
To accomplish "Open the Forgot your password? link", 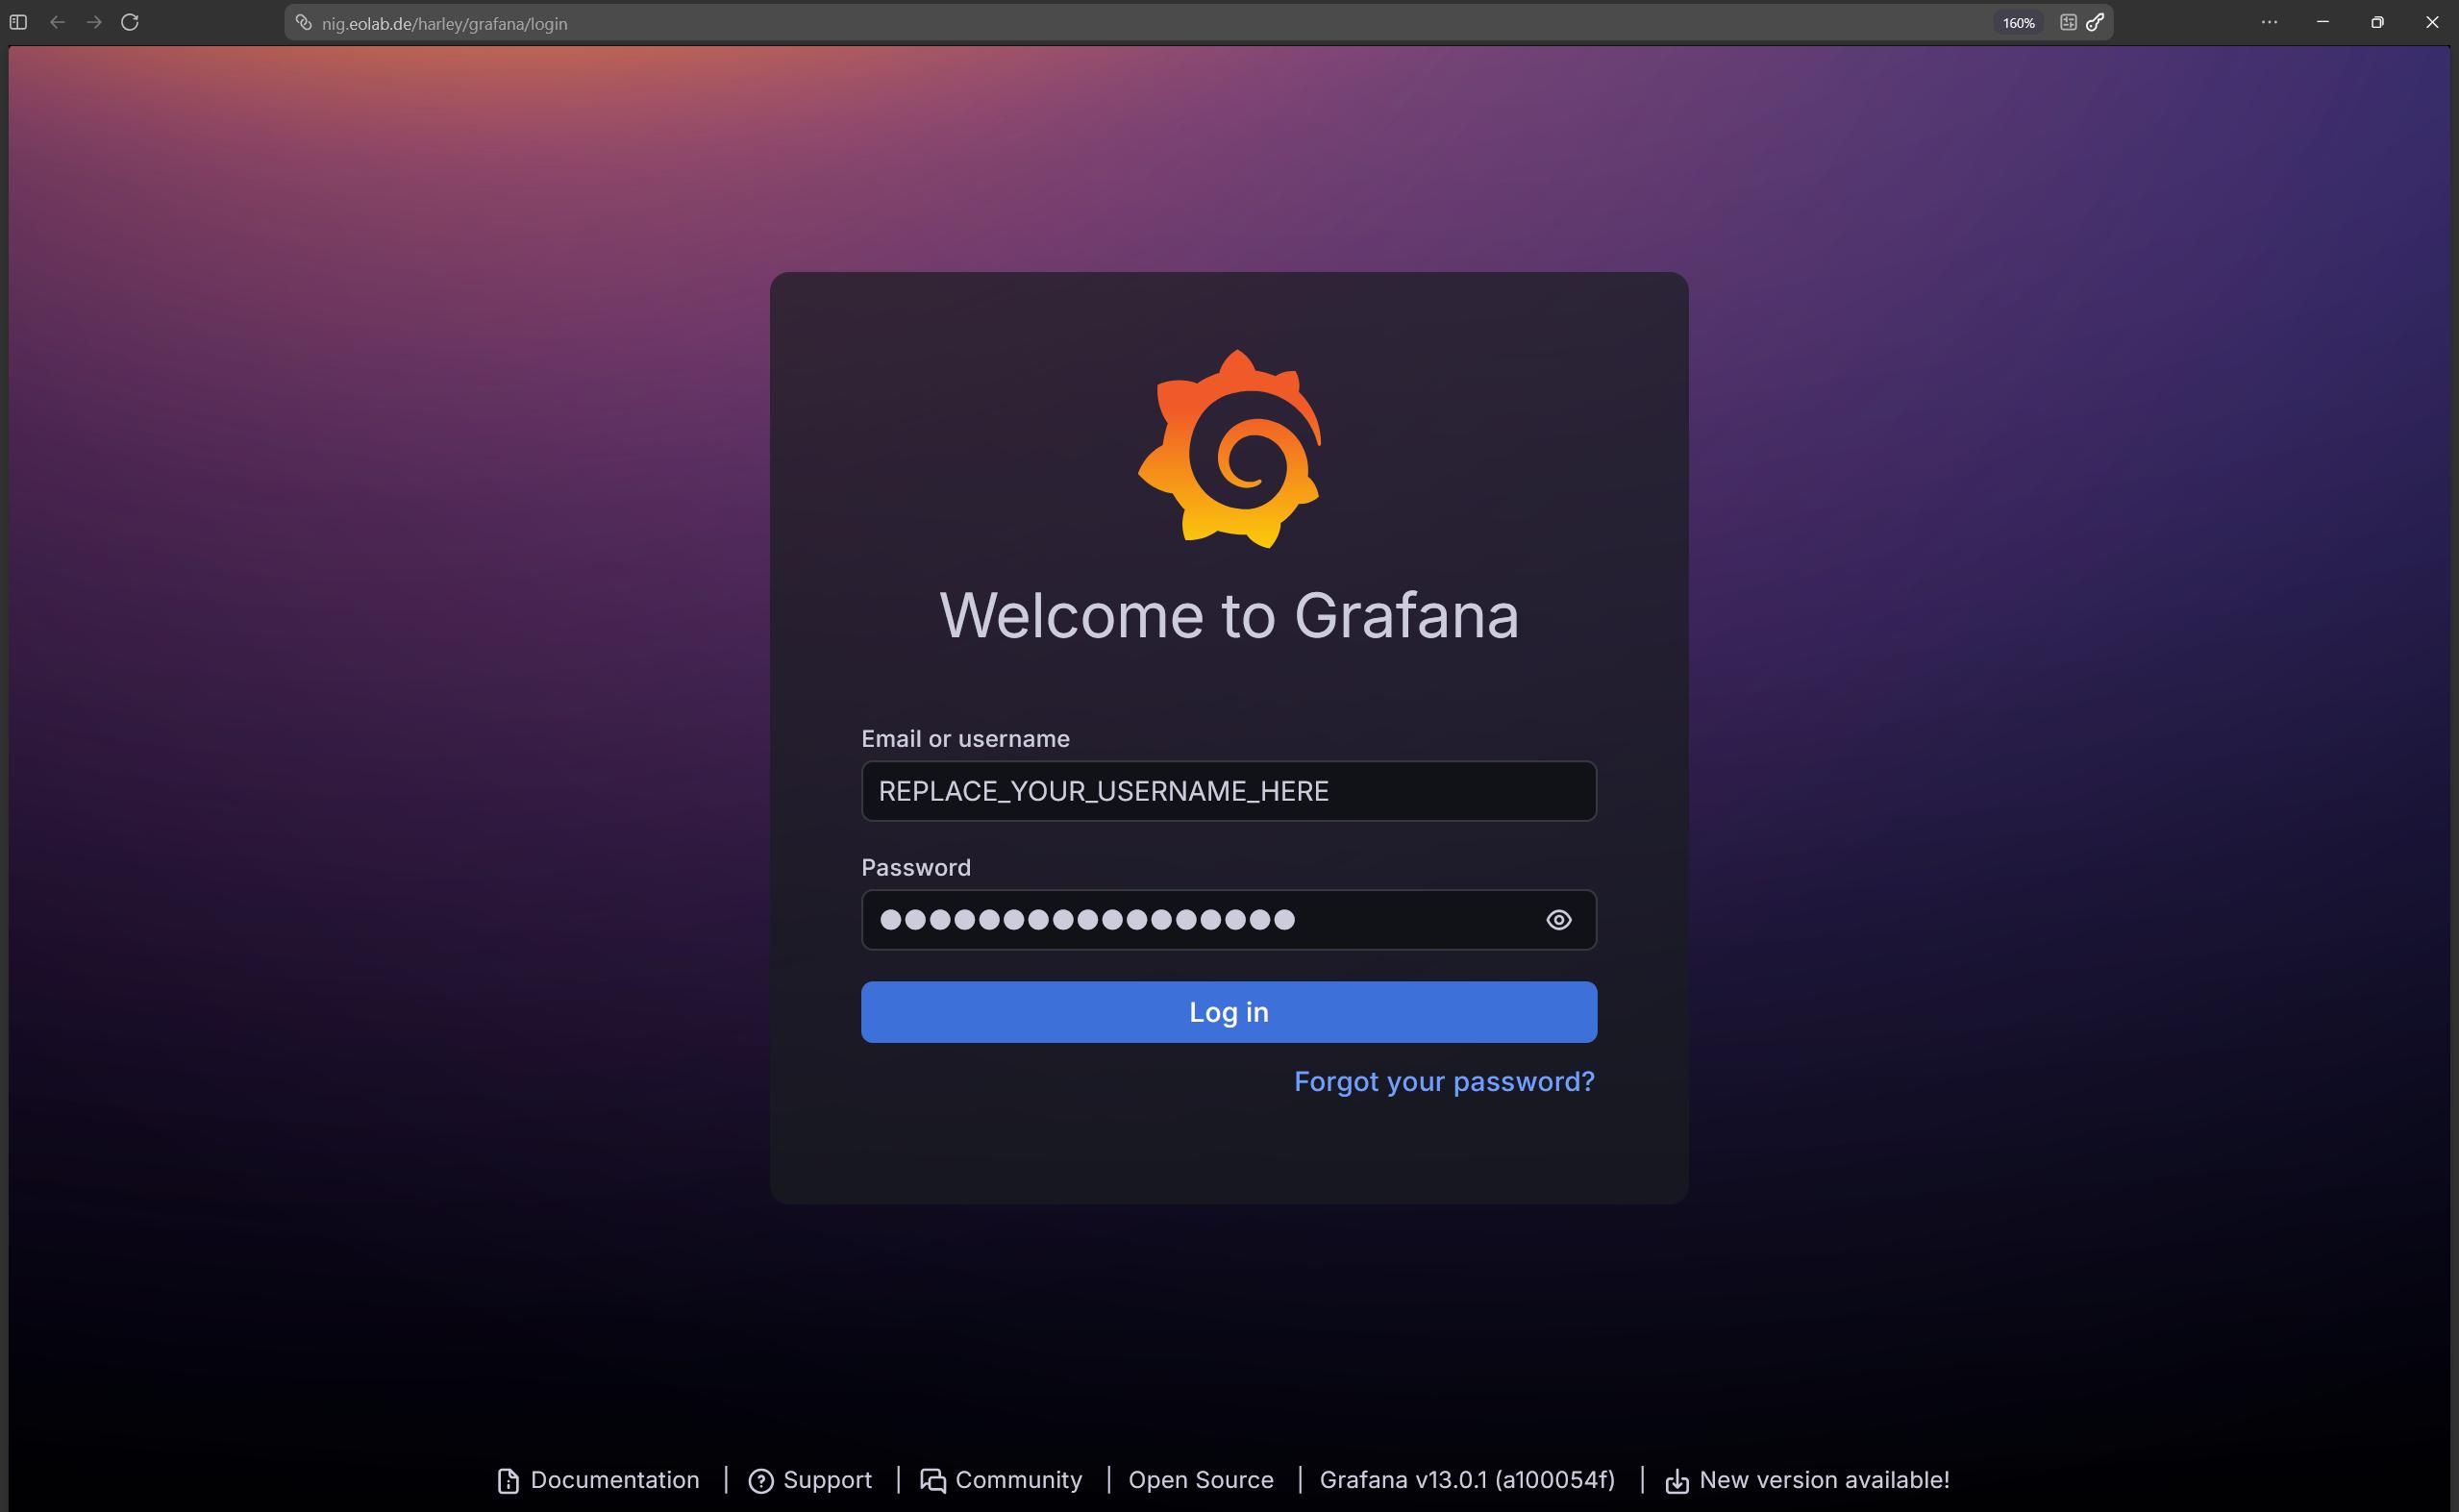I will point(1444,1081).
